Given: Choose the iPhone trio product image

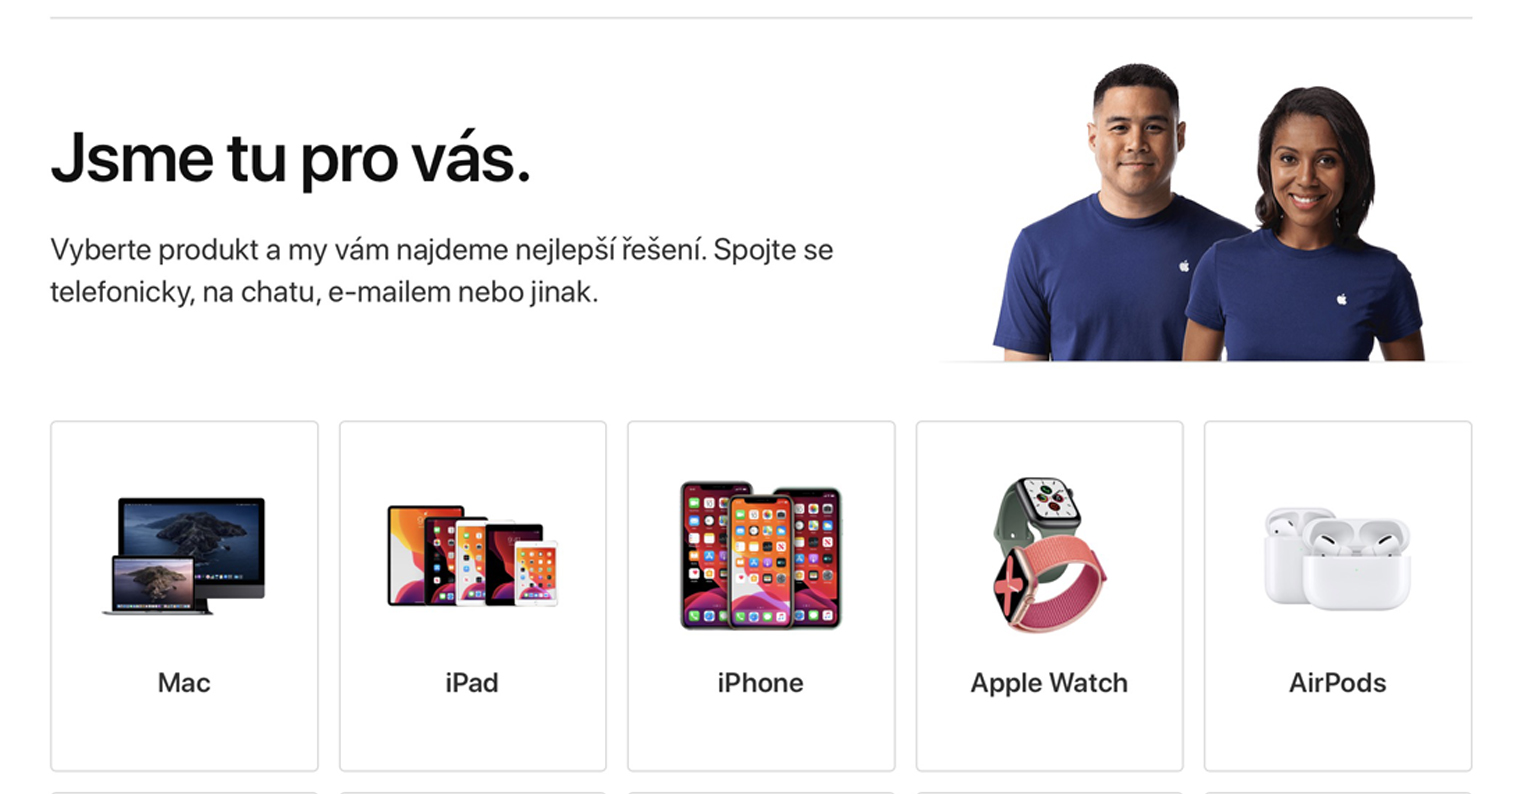Looking at the screenshot, I should (760, 555).
